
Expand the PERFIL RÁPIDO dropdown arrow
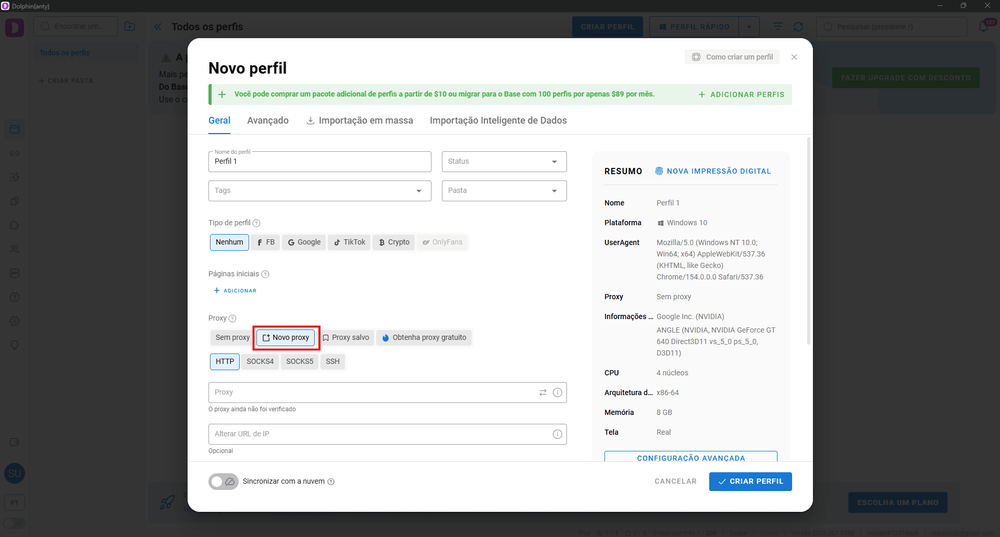pyautogui.click(x=749, y=27)
